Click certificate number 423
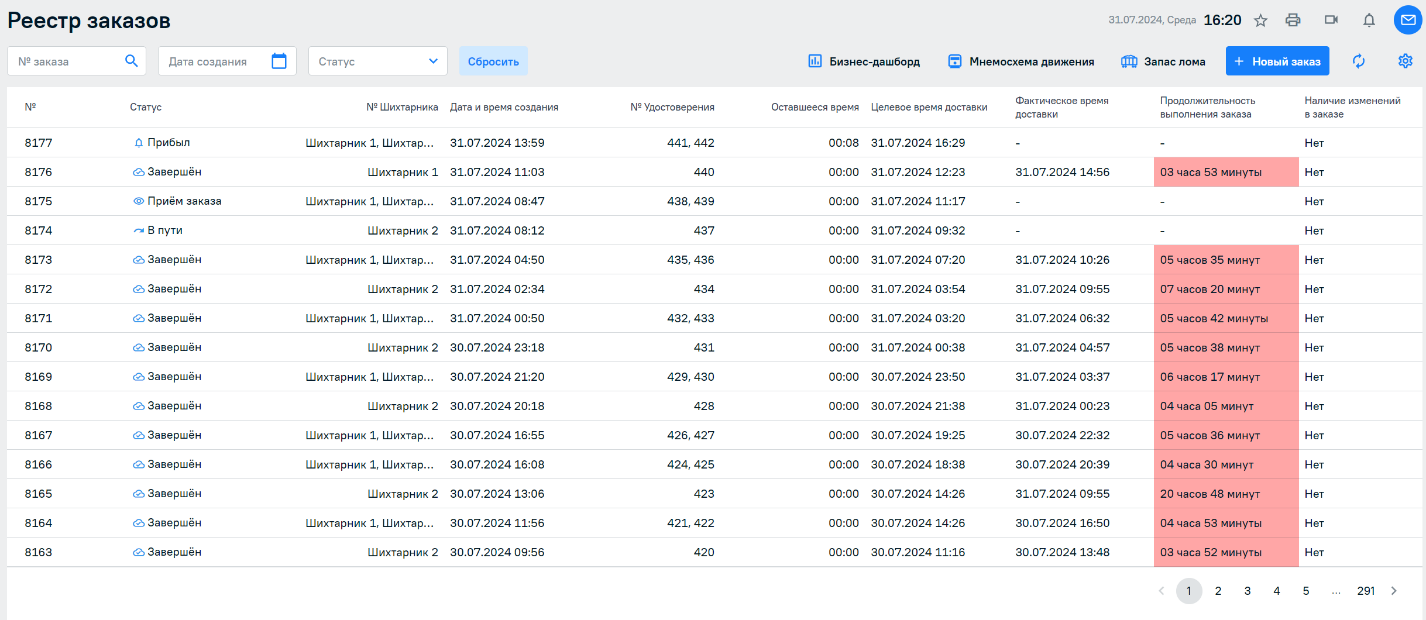The height and width of the screenshot is (620, 1426). [704, 494]
